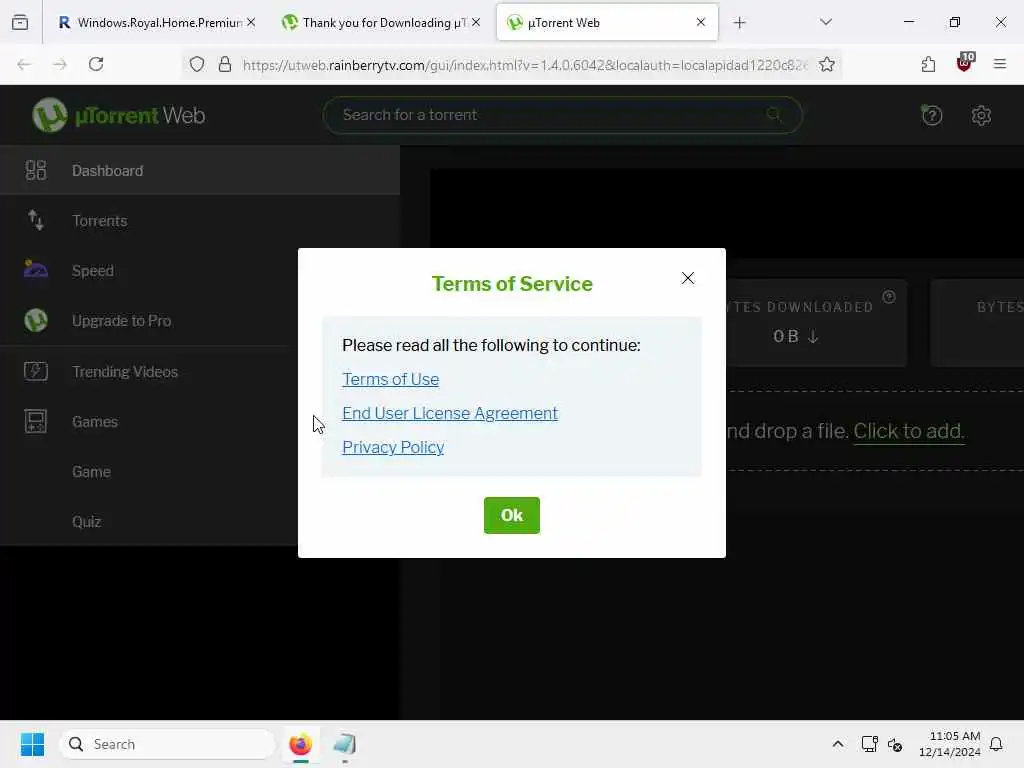Viewport: 1024px width, 768px height.
Task: Select Game sub-item in sidebar
Action: pyautogui.click(x=91, y=472)
